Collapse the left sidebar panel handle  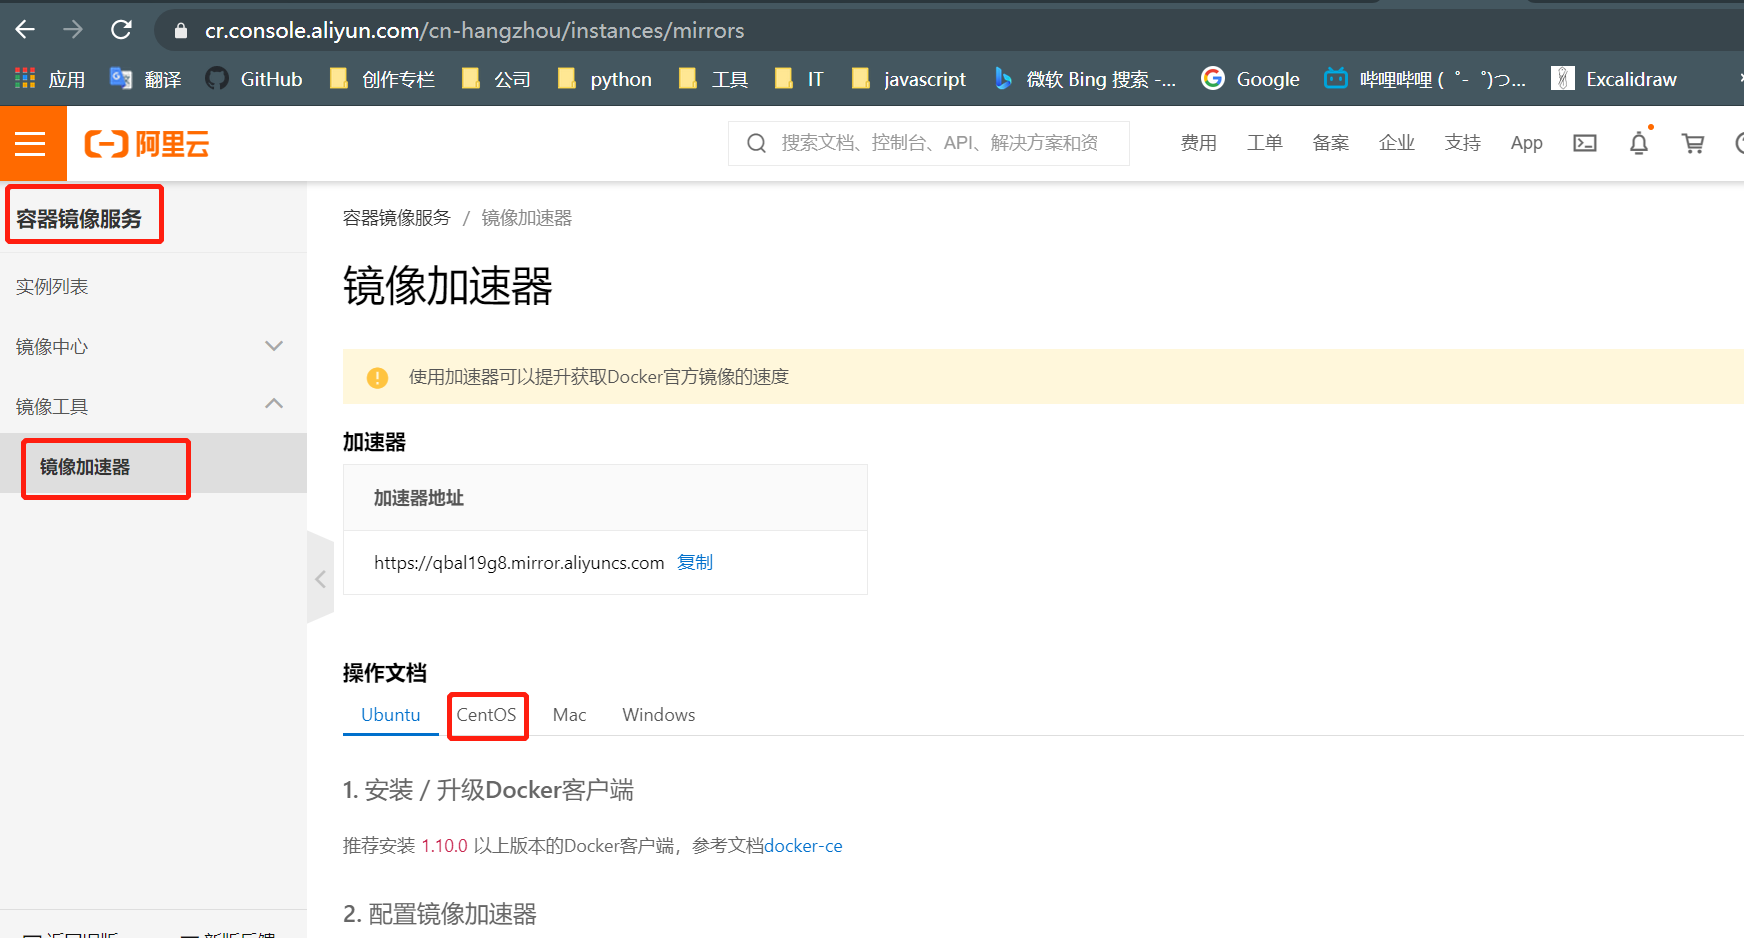click(320, 579)
